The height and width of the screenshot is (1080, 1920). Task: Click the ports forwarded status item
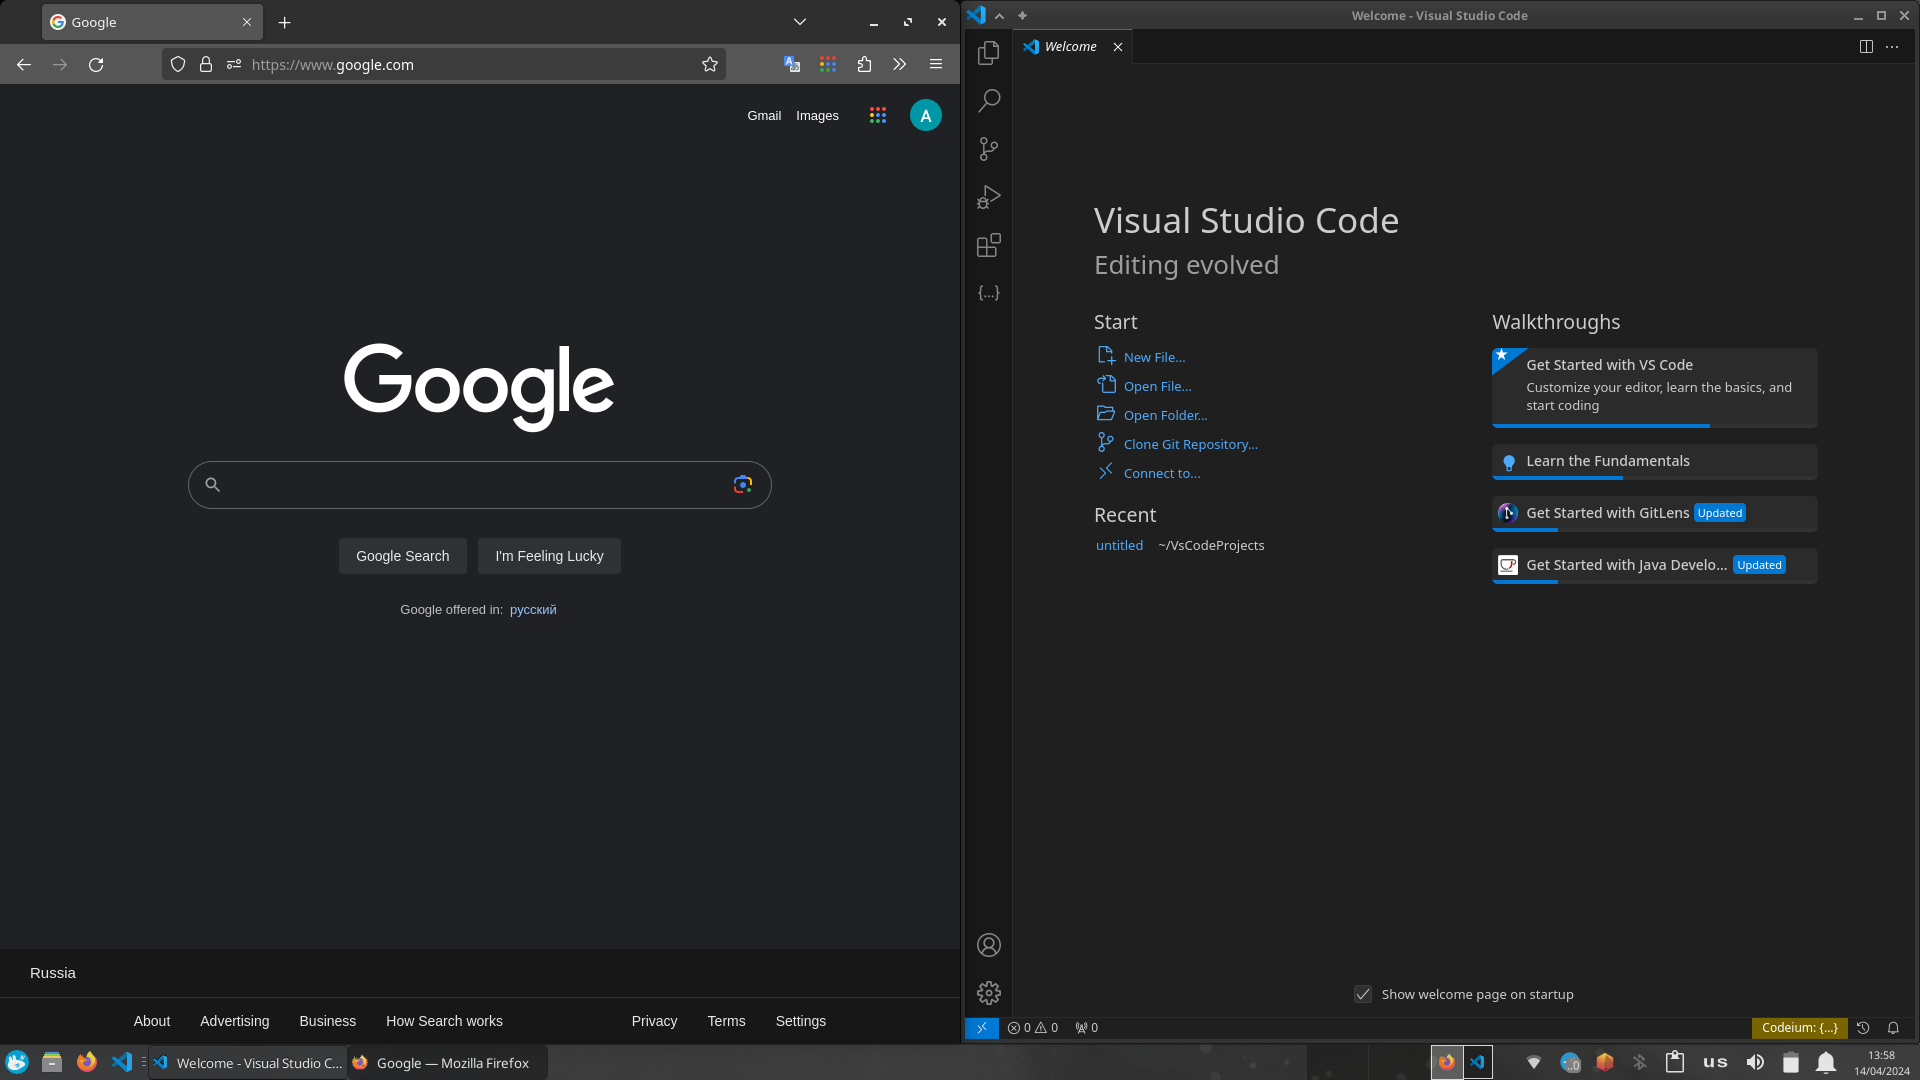pyautogui.click(x=1086, y=1028)
